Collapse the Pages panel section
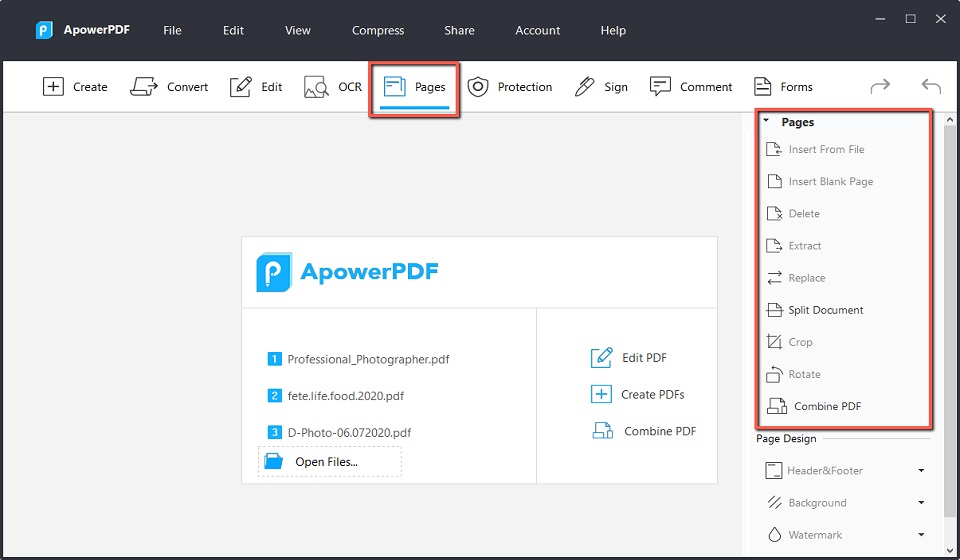 point(766,122)
